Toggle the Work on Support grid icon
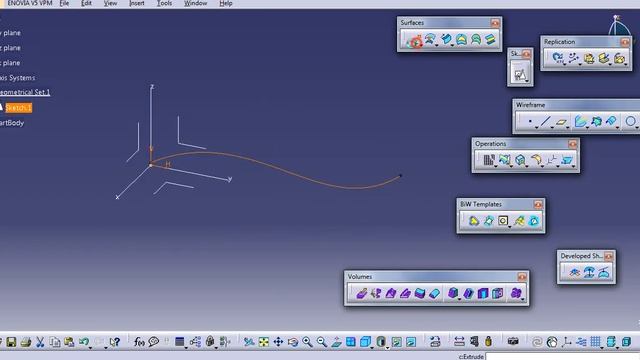 pos(596,342)
